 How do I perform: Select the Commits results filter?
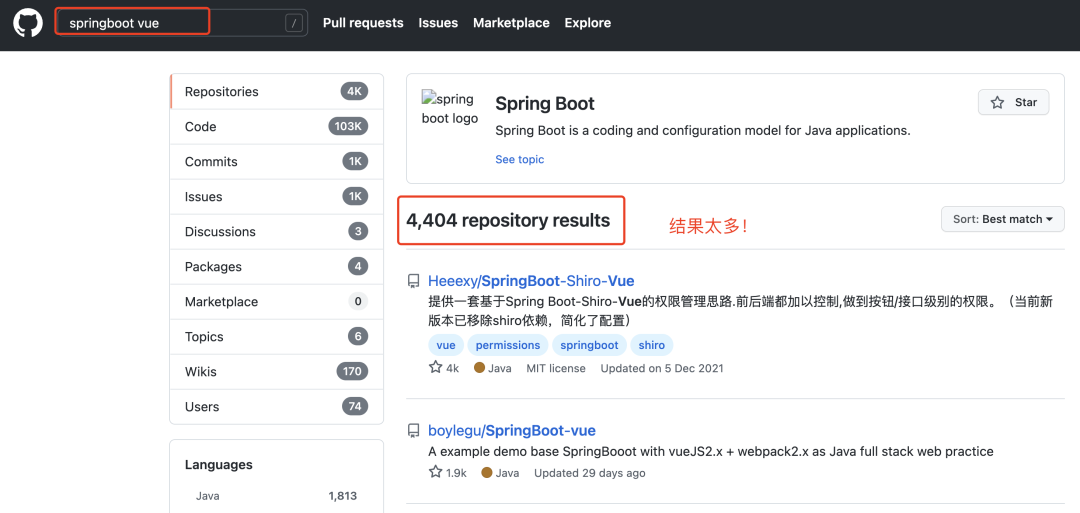point(211,162)
